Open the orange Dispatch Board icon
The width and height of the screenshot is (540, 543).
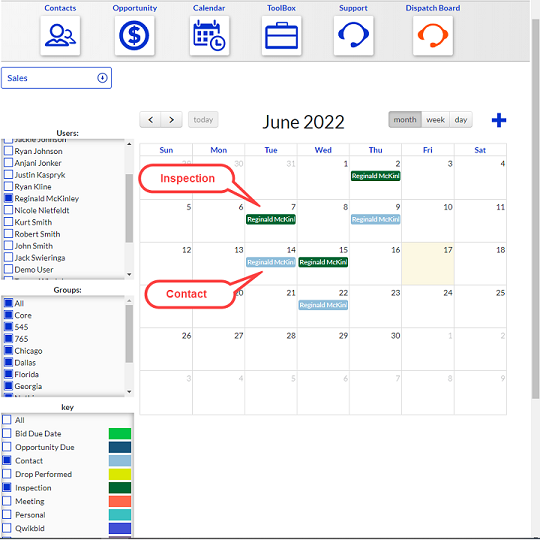pyautogui.click(x=433, y=35)
